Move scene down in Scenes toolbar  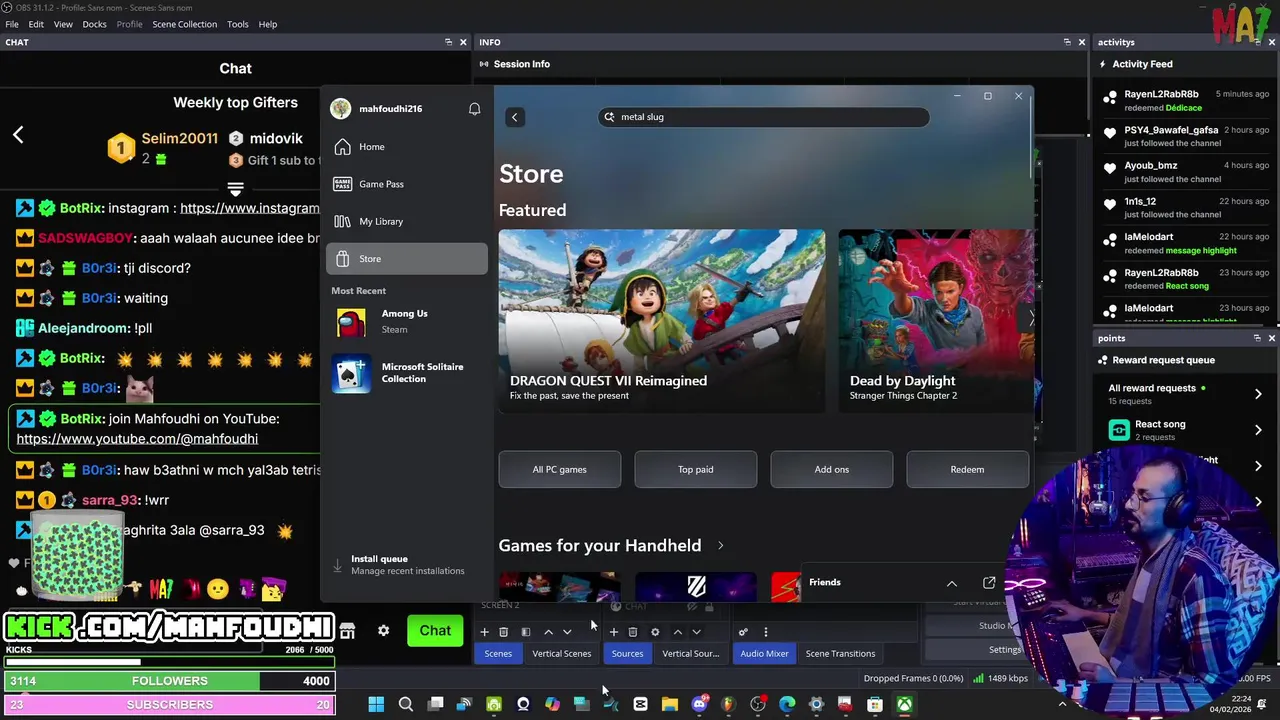point(567,632)
